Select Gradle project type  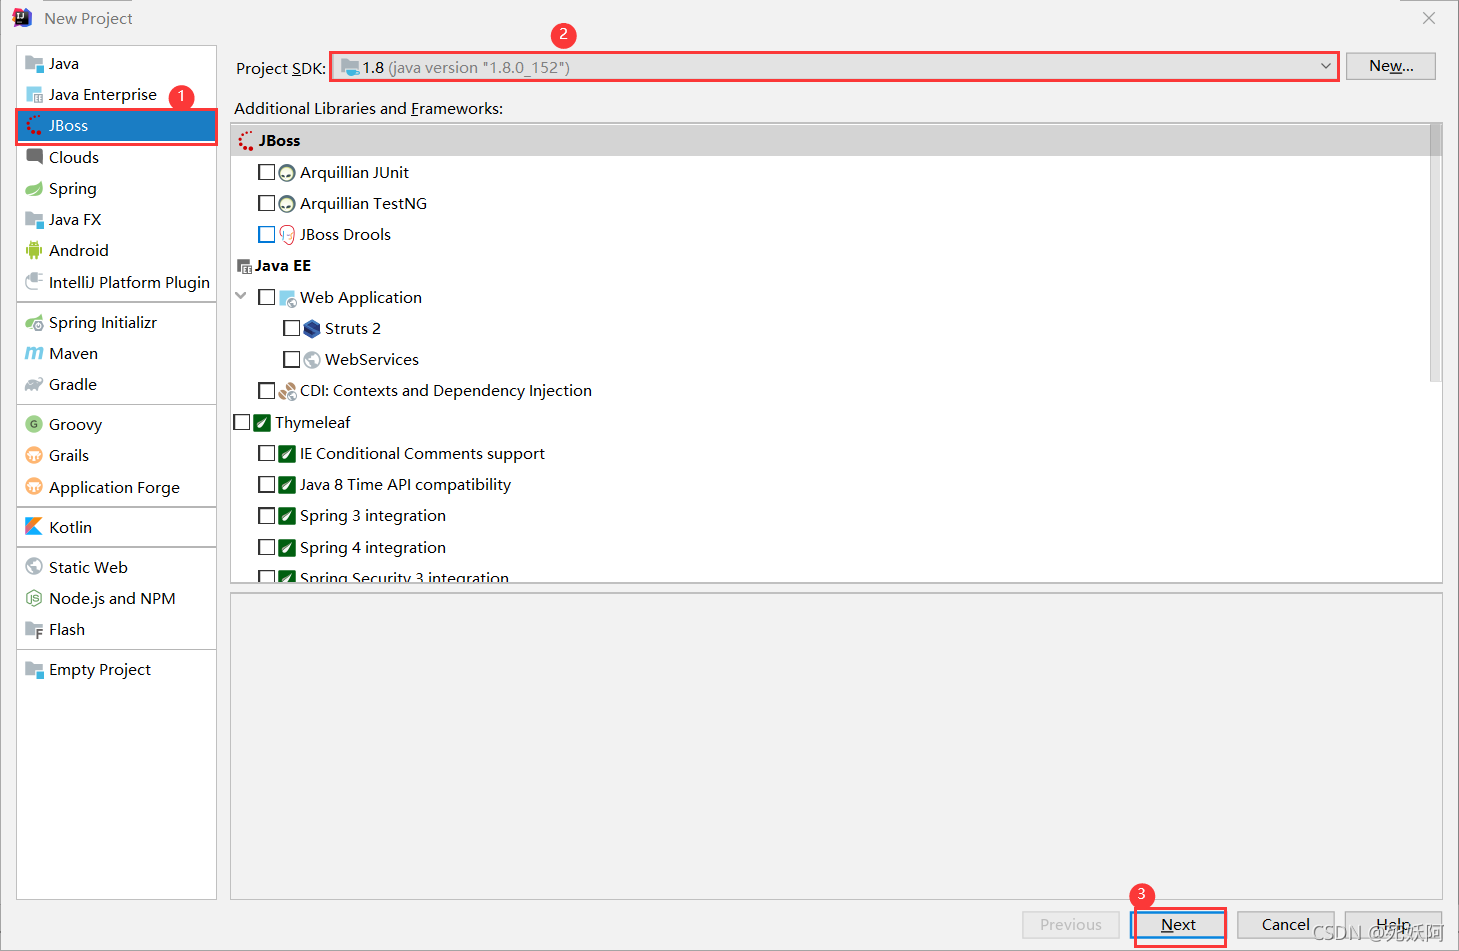[x=116, y=384]
